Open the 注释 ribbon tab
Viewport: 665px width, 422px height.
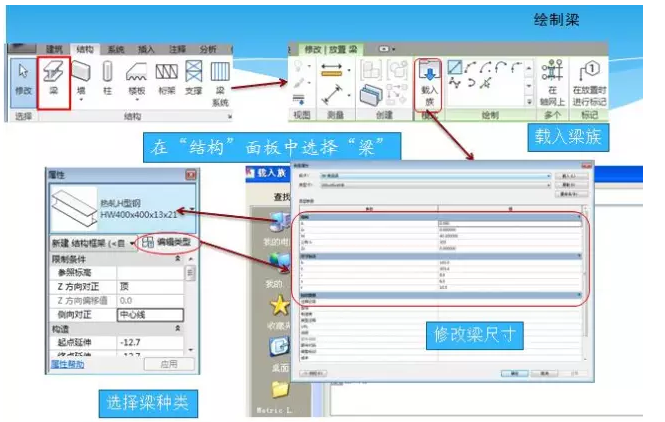(177, 48)
